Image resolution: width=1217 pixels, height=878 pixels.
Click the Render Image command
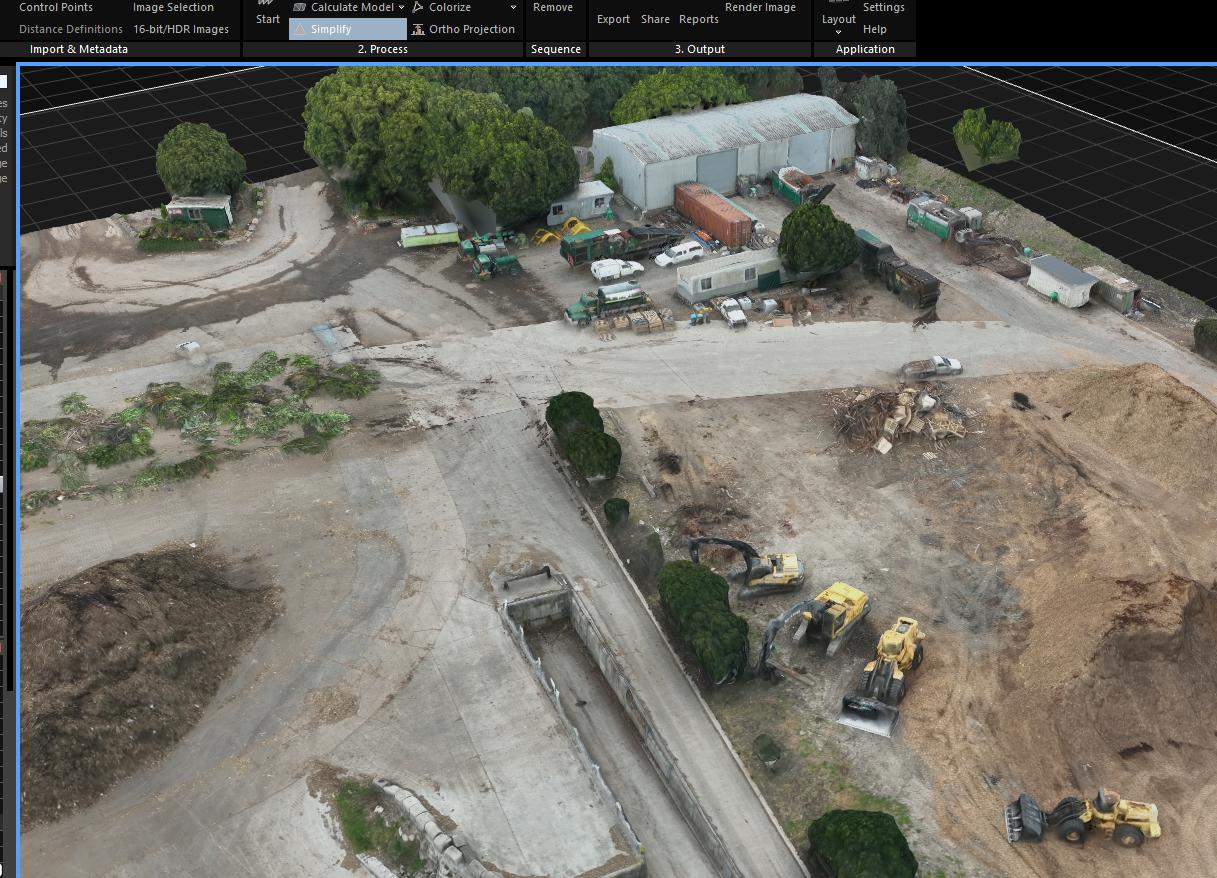761,7
